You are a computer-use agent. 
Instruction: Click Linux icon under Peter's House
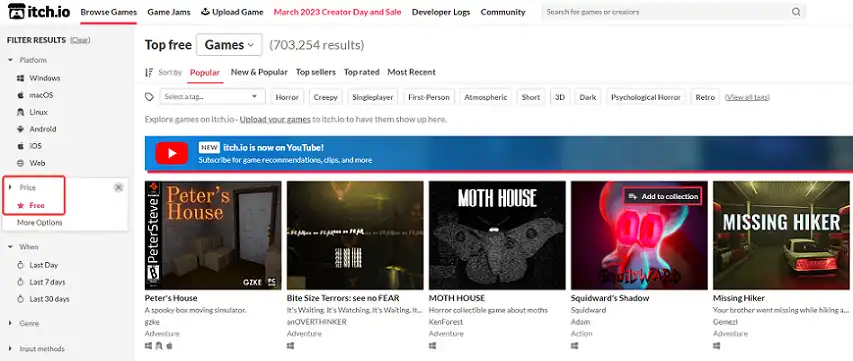pyautogui.click(x=159, y=346)
